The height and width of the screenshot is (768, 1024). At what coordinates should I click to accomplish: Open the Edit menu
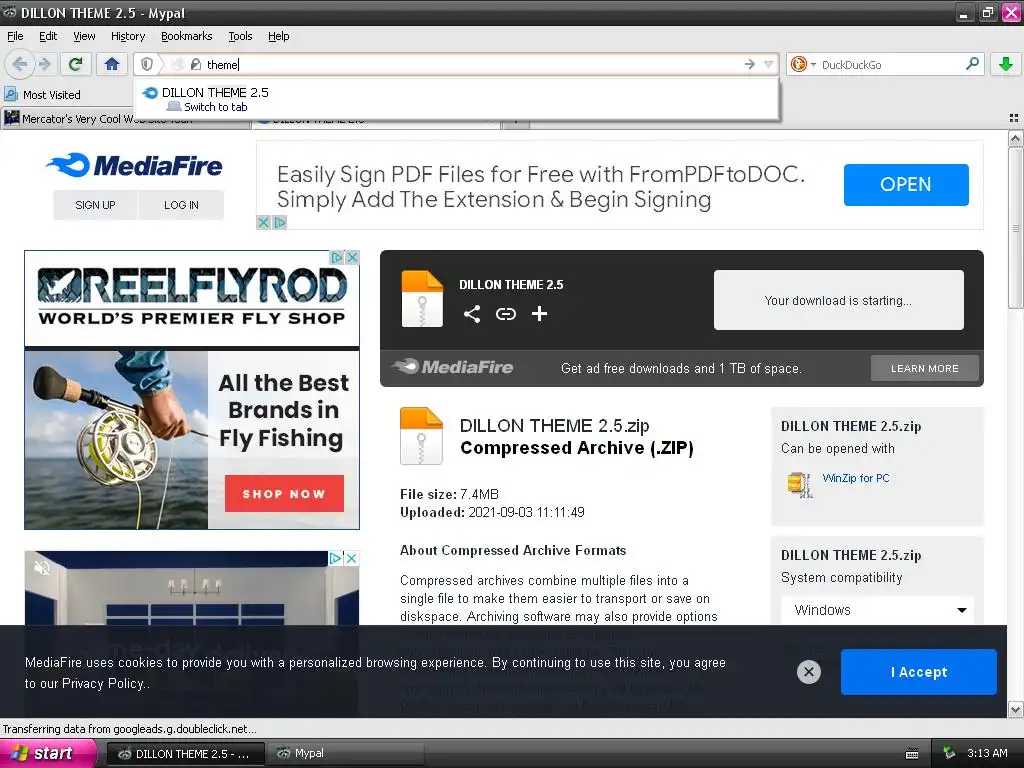pos(48,36)
